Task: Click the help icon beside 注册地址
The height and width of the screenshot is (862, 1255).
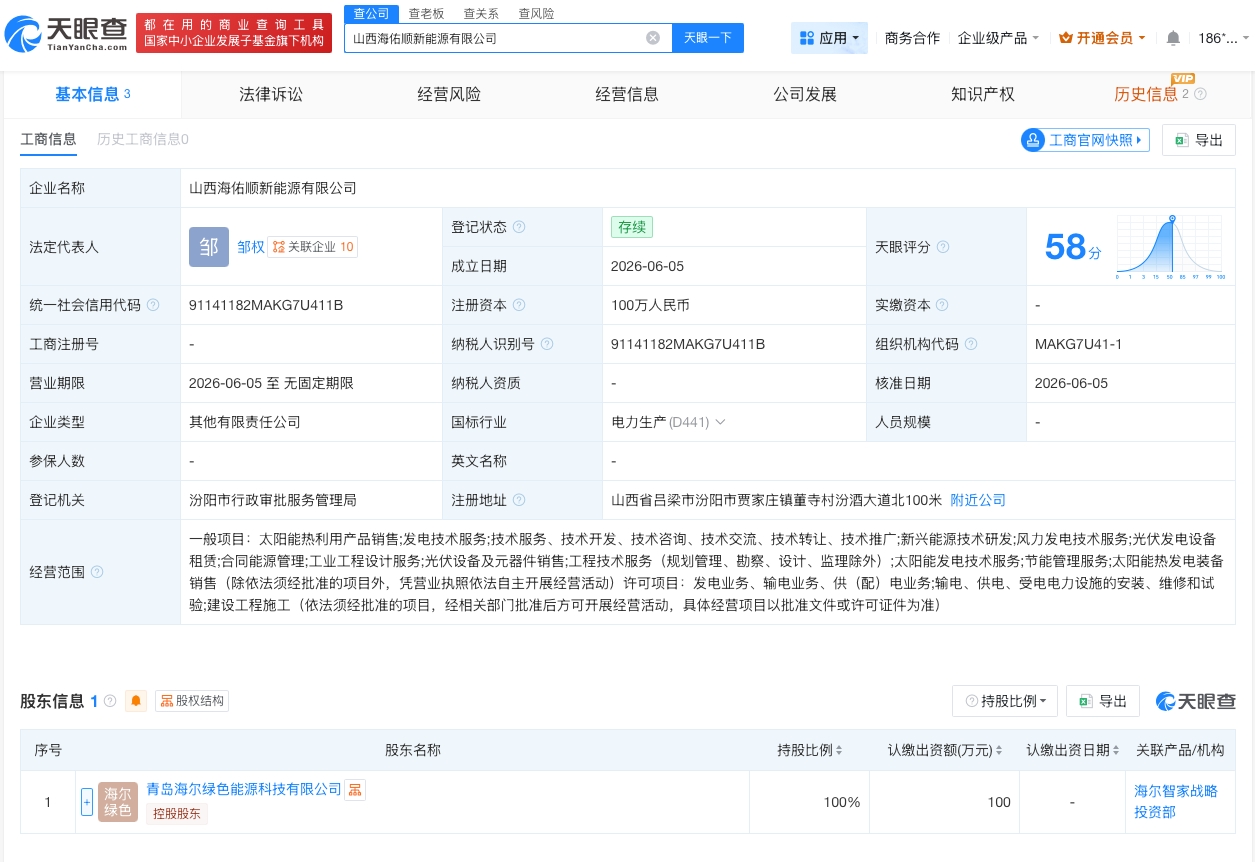Action: [x=519, y=500]
